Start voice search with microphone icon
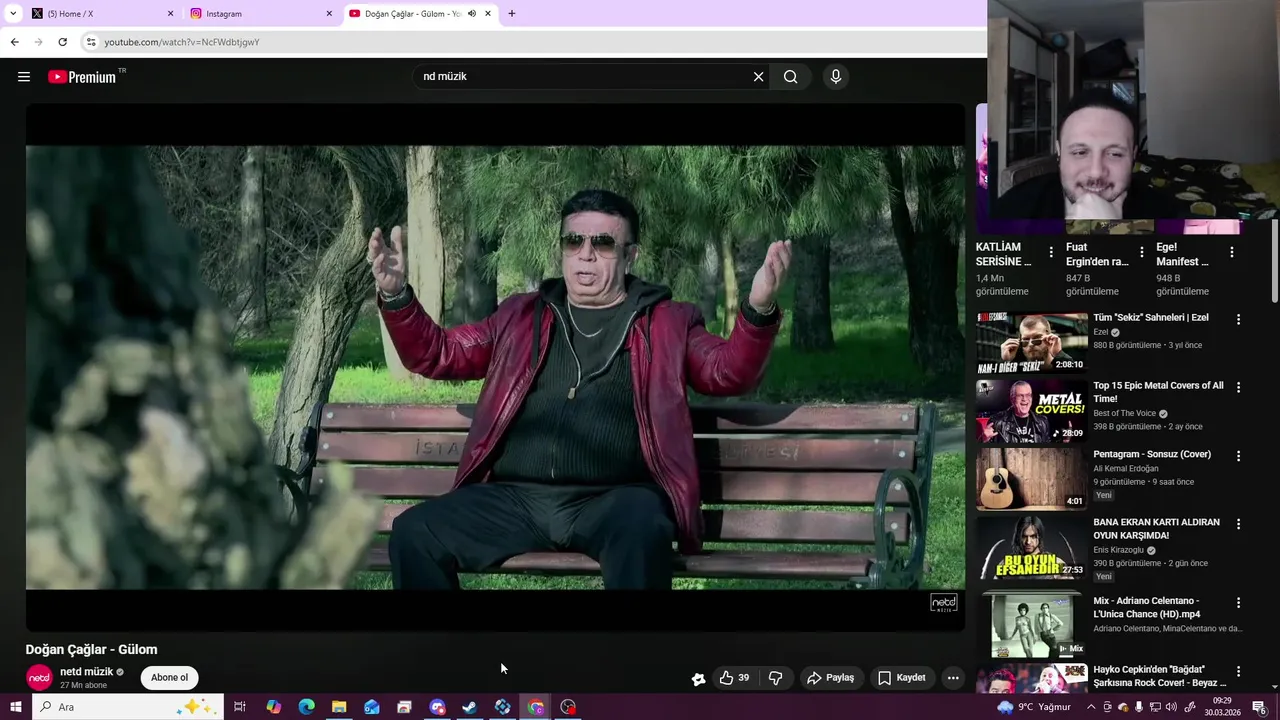The width and height of the screenshot is (1280, 720). tap(836, 77)
